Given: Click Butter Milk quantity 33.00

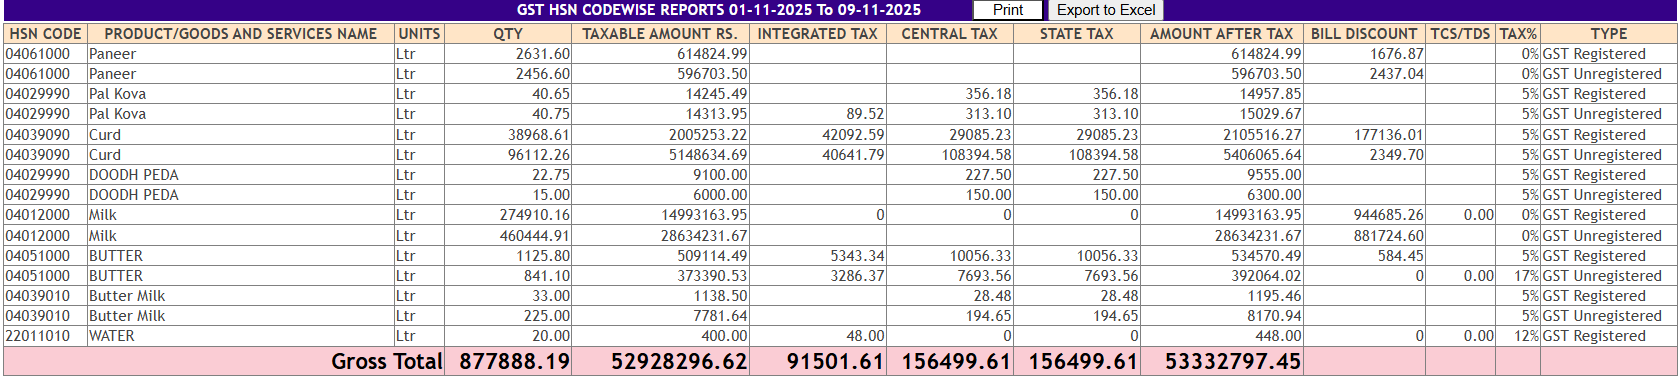Looking at the screenshot, I should click(551, 296).
